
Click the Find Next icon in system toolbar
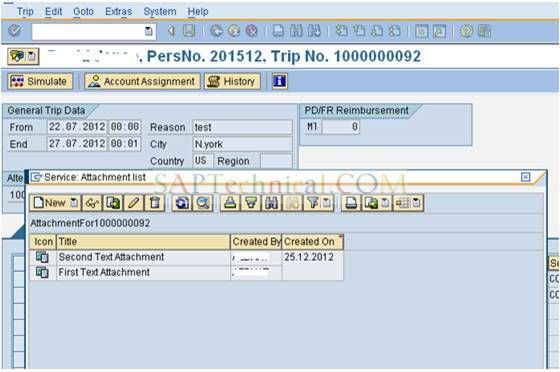(x=314, y=31)
